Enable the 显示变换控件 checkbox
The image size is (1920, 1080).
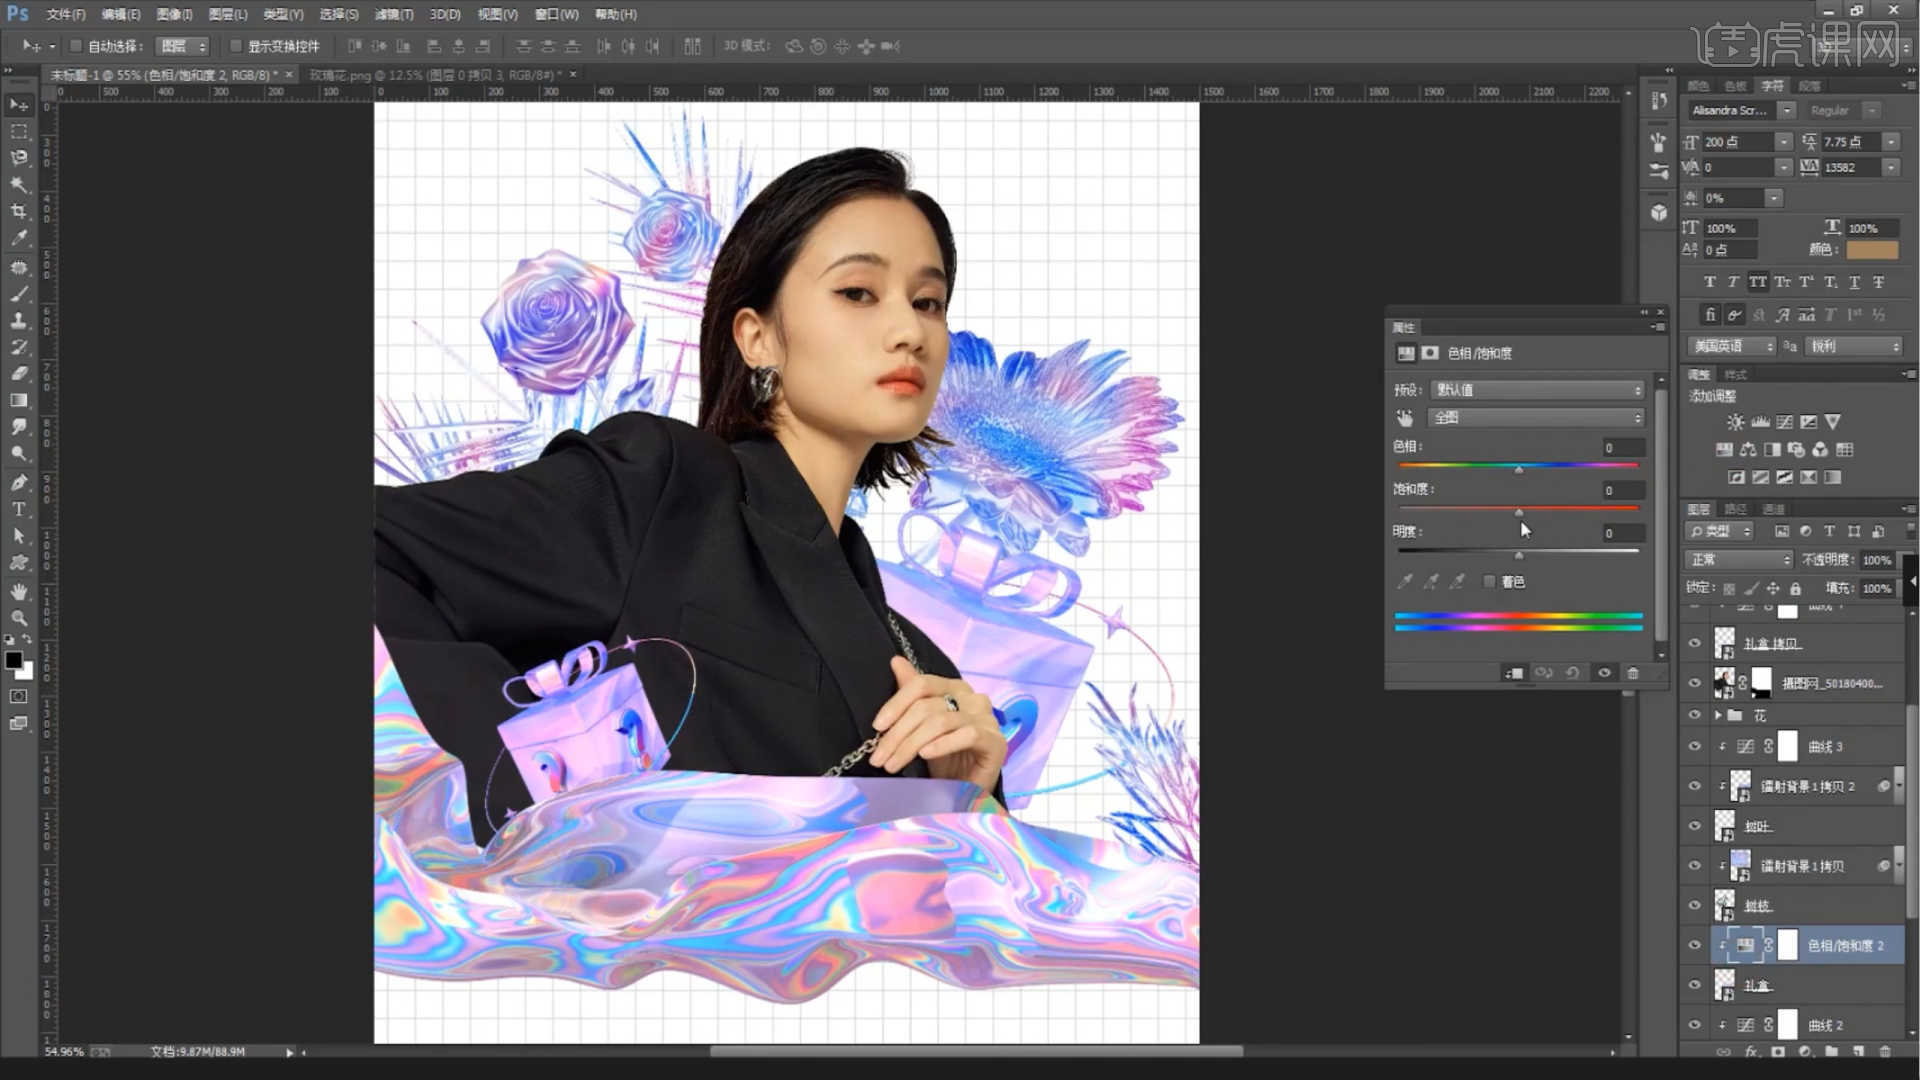(x=236, y=46)
